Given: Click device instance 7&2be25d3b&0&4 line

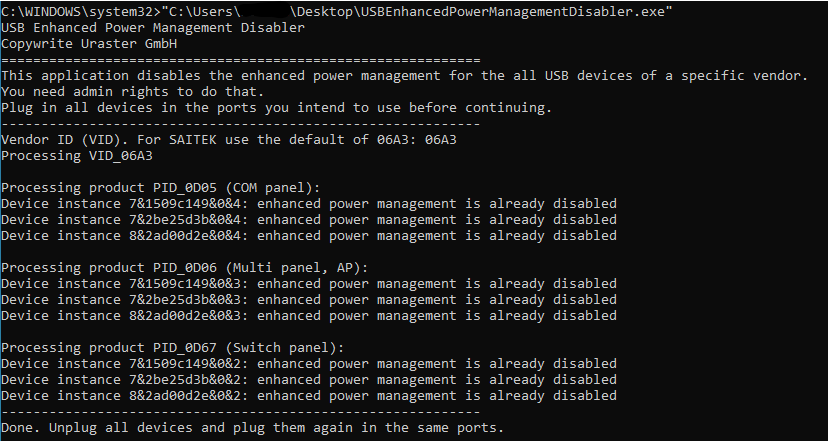Looking at the screenshot, I should click(x=309, y=219).
